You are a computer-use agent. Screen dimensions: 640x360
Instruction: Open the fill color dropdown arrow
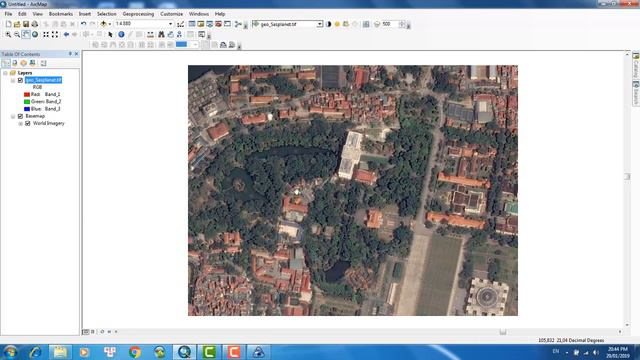point(196,44)
